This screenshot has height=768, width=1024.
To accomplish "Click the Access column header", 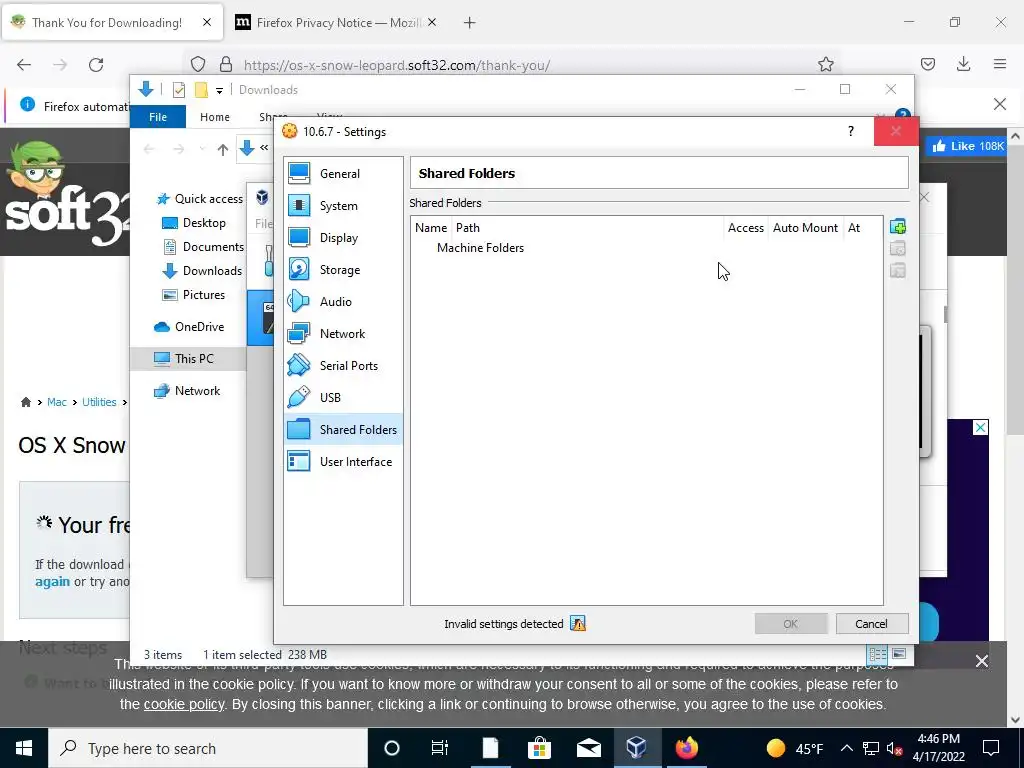I will point(746,228).
